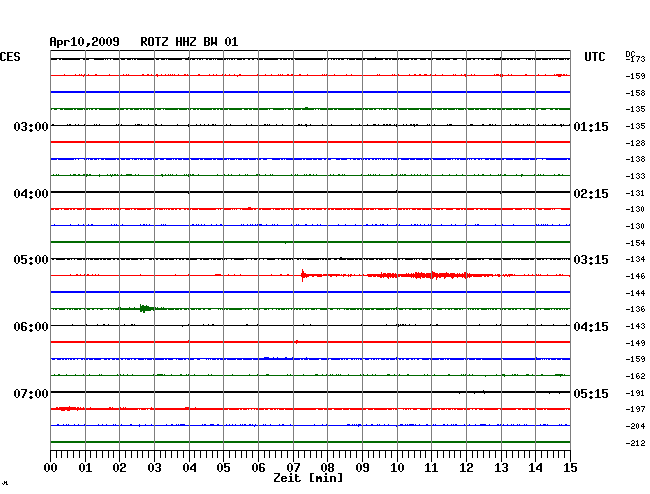Select minute 00 on the time axis

click(51, 467)
